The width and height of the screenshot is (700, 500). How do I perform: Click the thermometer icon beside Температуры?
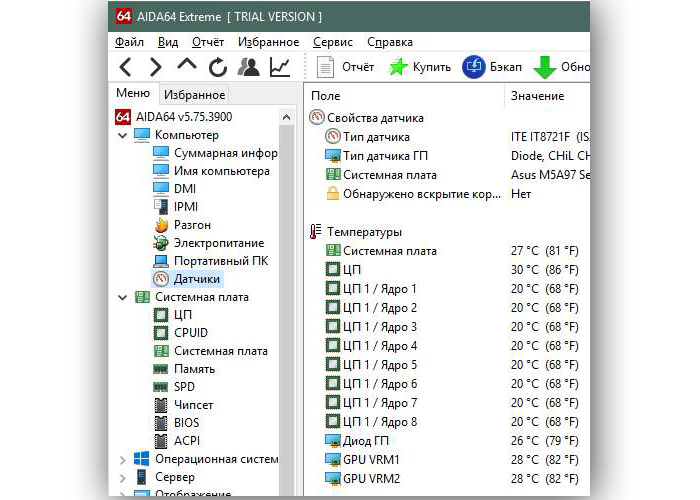316,232
